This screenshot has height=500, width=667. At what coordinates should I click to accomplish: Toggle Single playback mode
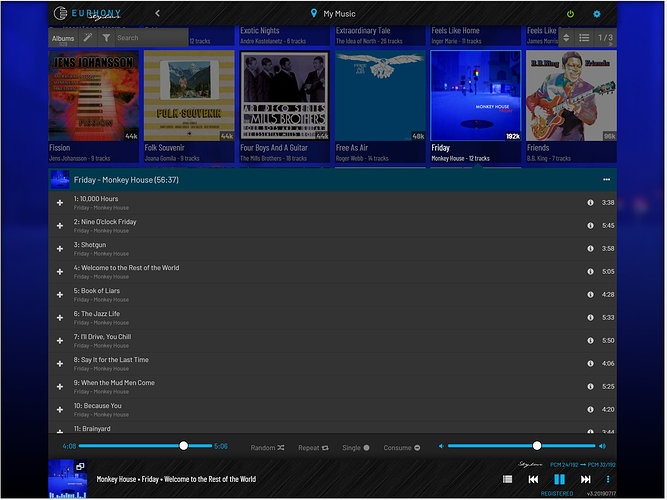click(356, 448)
